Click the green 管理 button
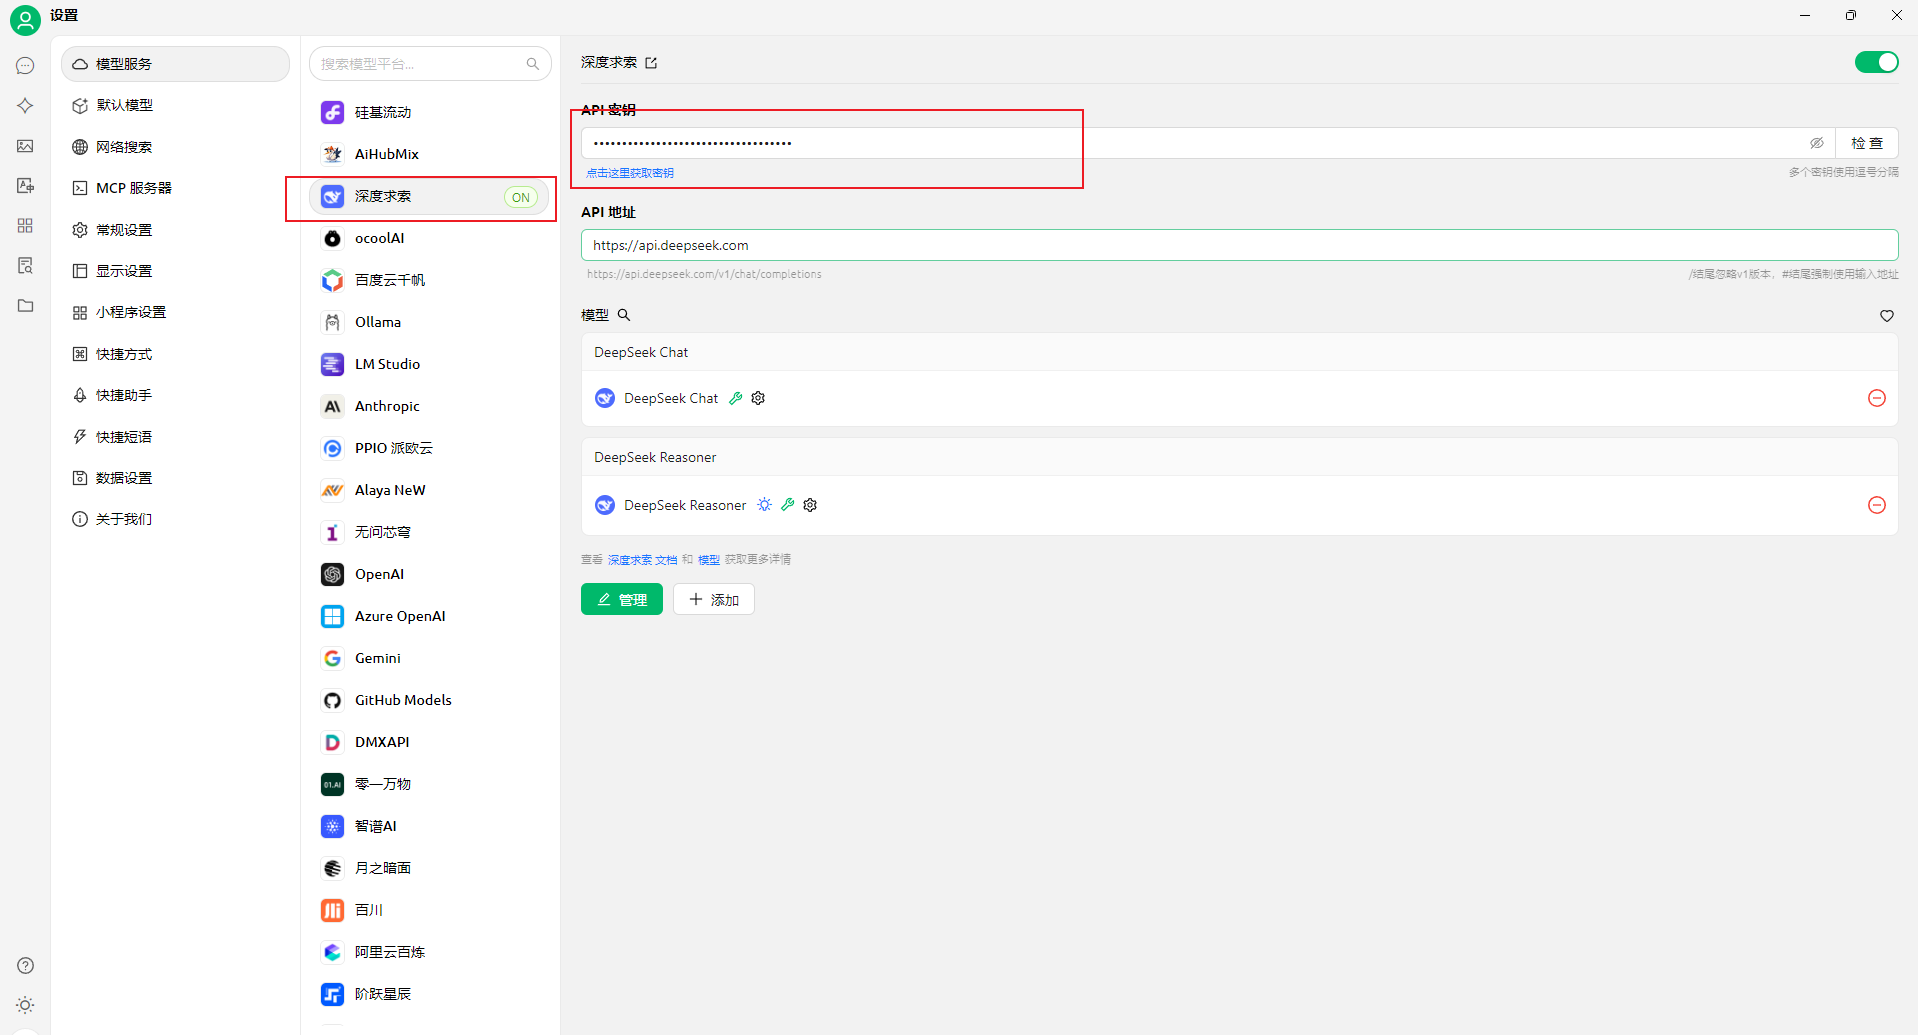Image resolution: width=1918 pixels, height=1035 pixels. (x=621, y=599)
